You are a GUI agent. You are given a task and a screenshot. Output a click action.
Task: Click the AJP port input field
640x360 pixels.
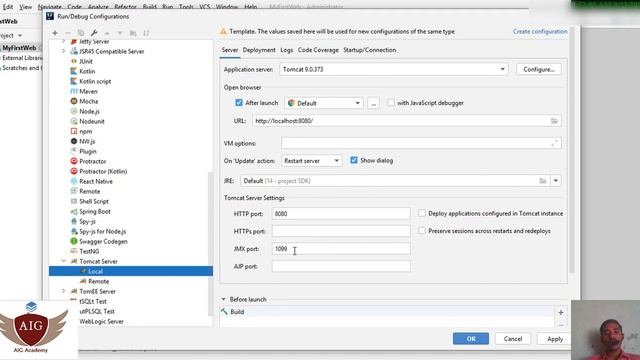(341, 266)
